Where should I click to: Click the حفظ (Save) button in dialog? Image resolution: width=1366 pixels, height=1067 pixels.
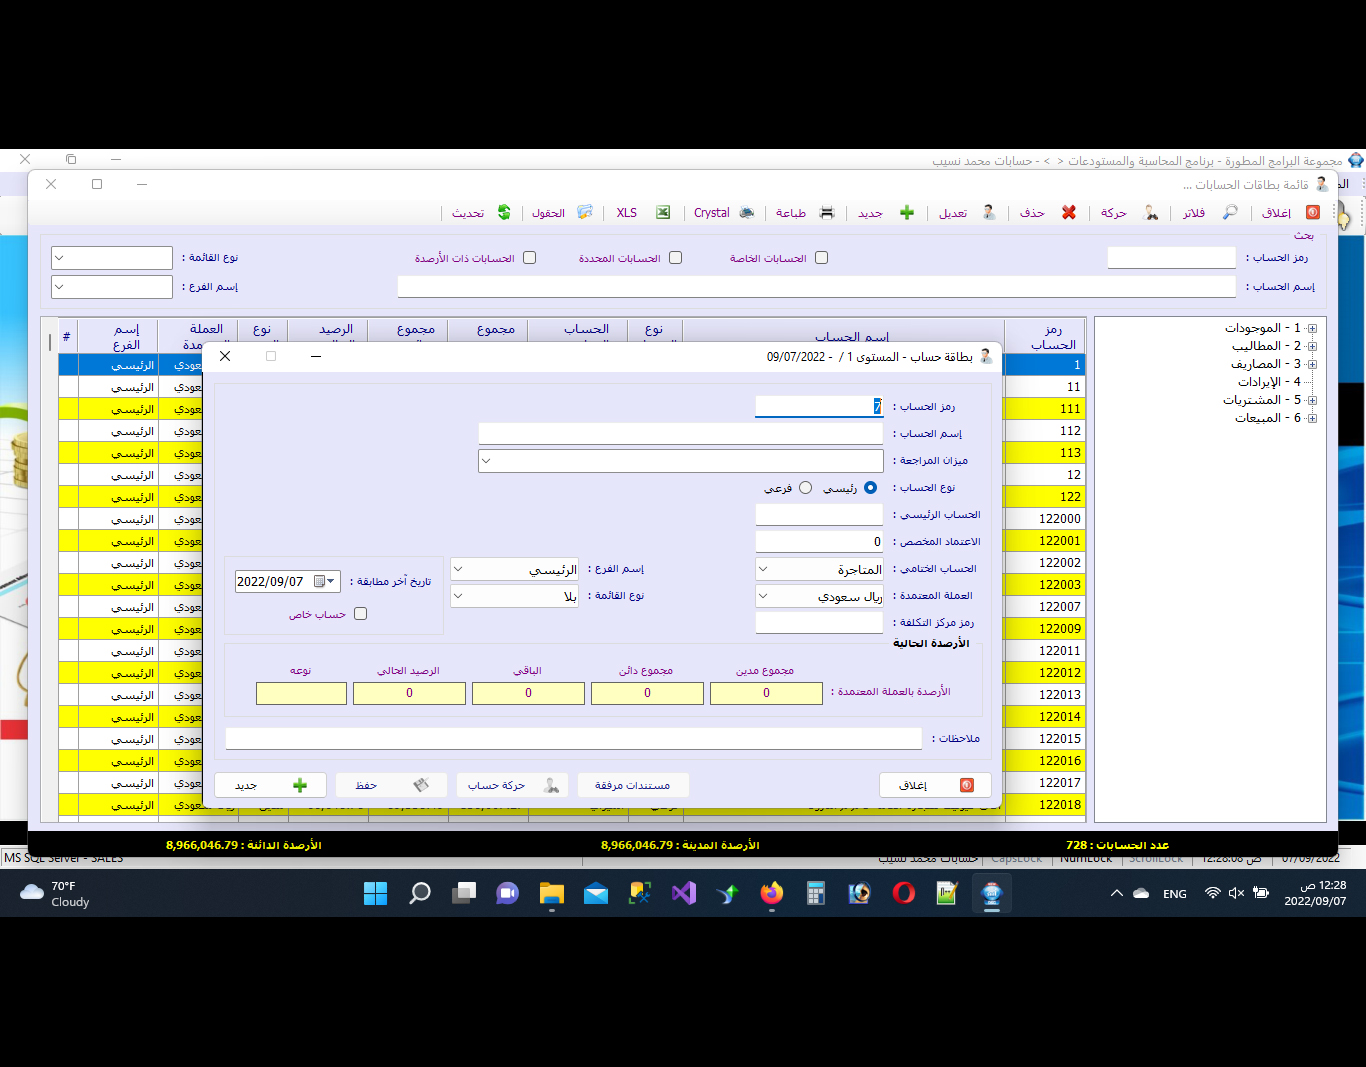point(391,785)
